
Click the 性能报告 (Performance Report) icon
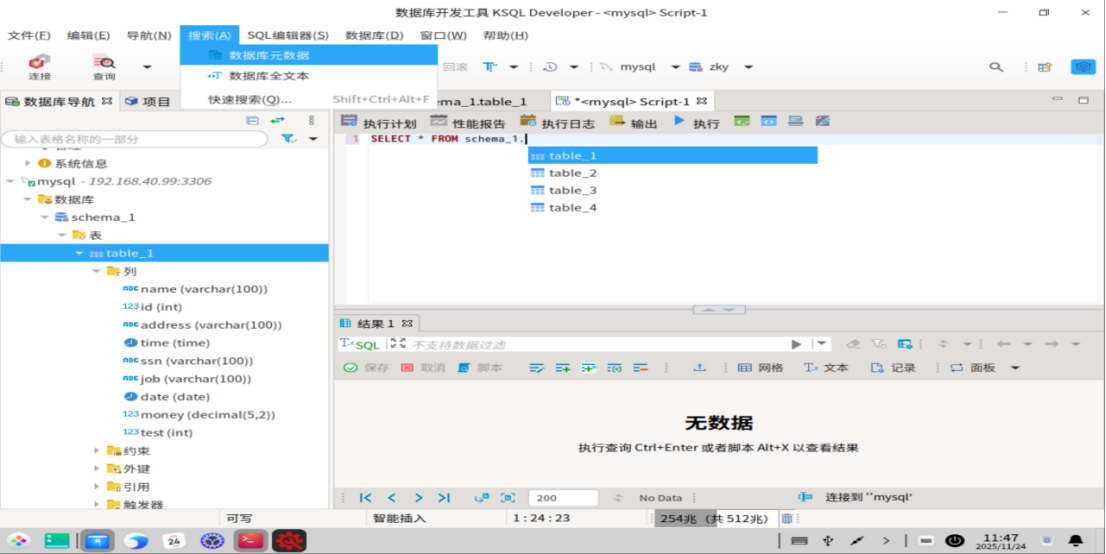[x=439, y=122]
